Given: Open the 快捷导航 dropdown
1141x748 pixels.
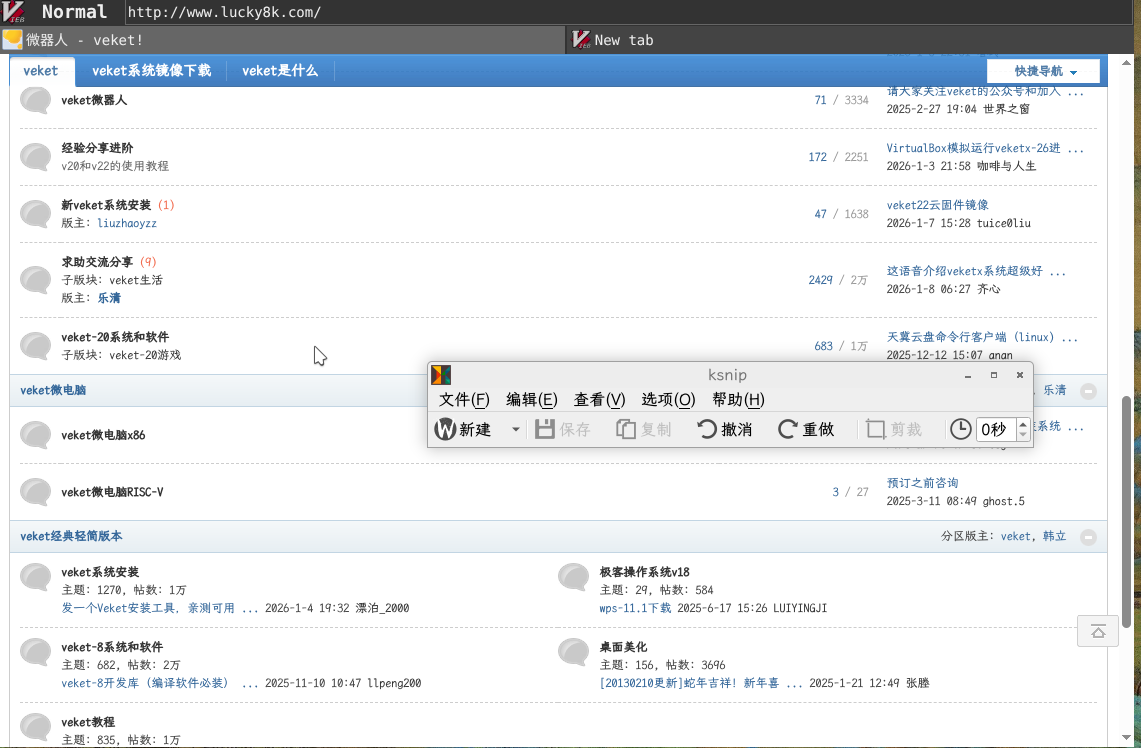Looking at the screenshot, I should (1043, 72).
